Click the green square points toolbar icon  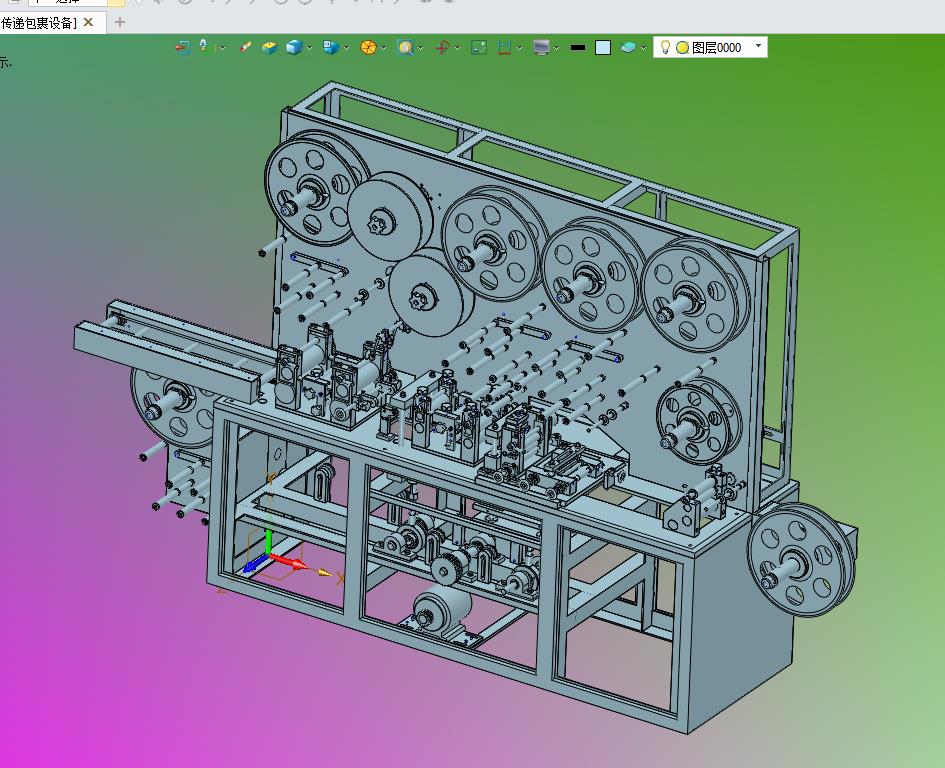point(479,47)
